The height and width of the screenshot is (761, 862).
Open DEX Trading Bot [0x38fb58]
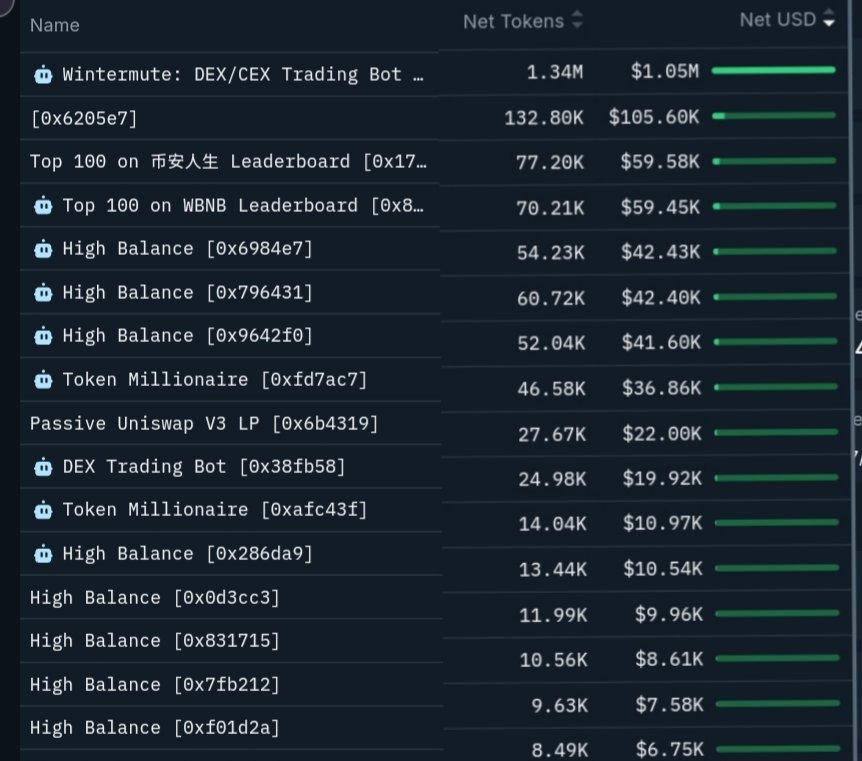point(204,467)
